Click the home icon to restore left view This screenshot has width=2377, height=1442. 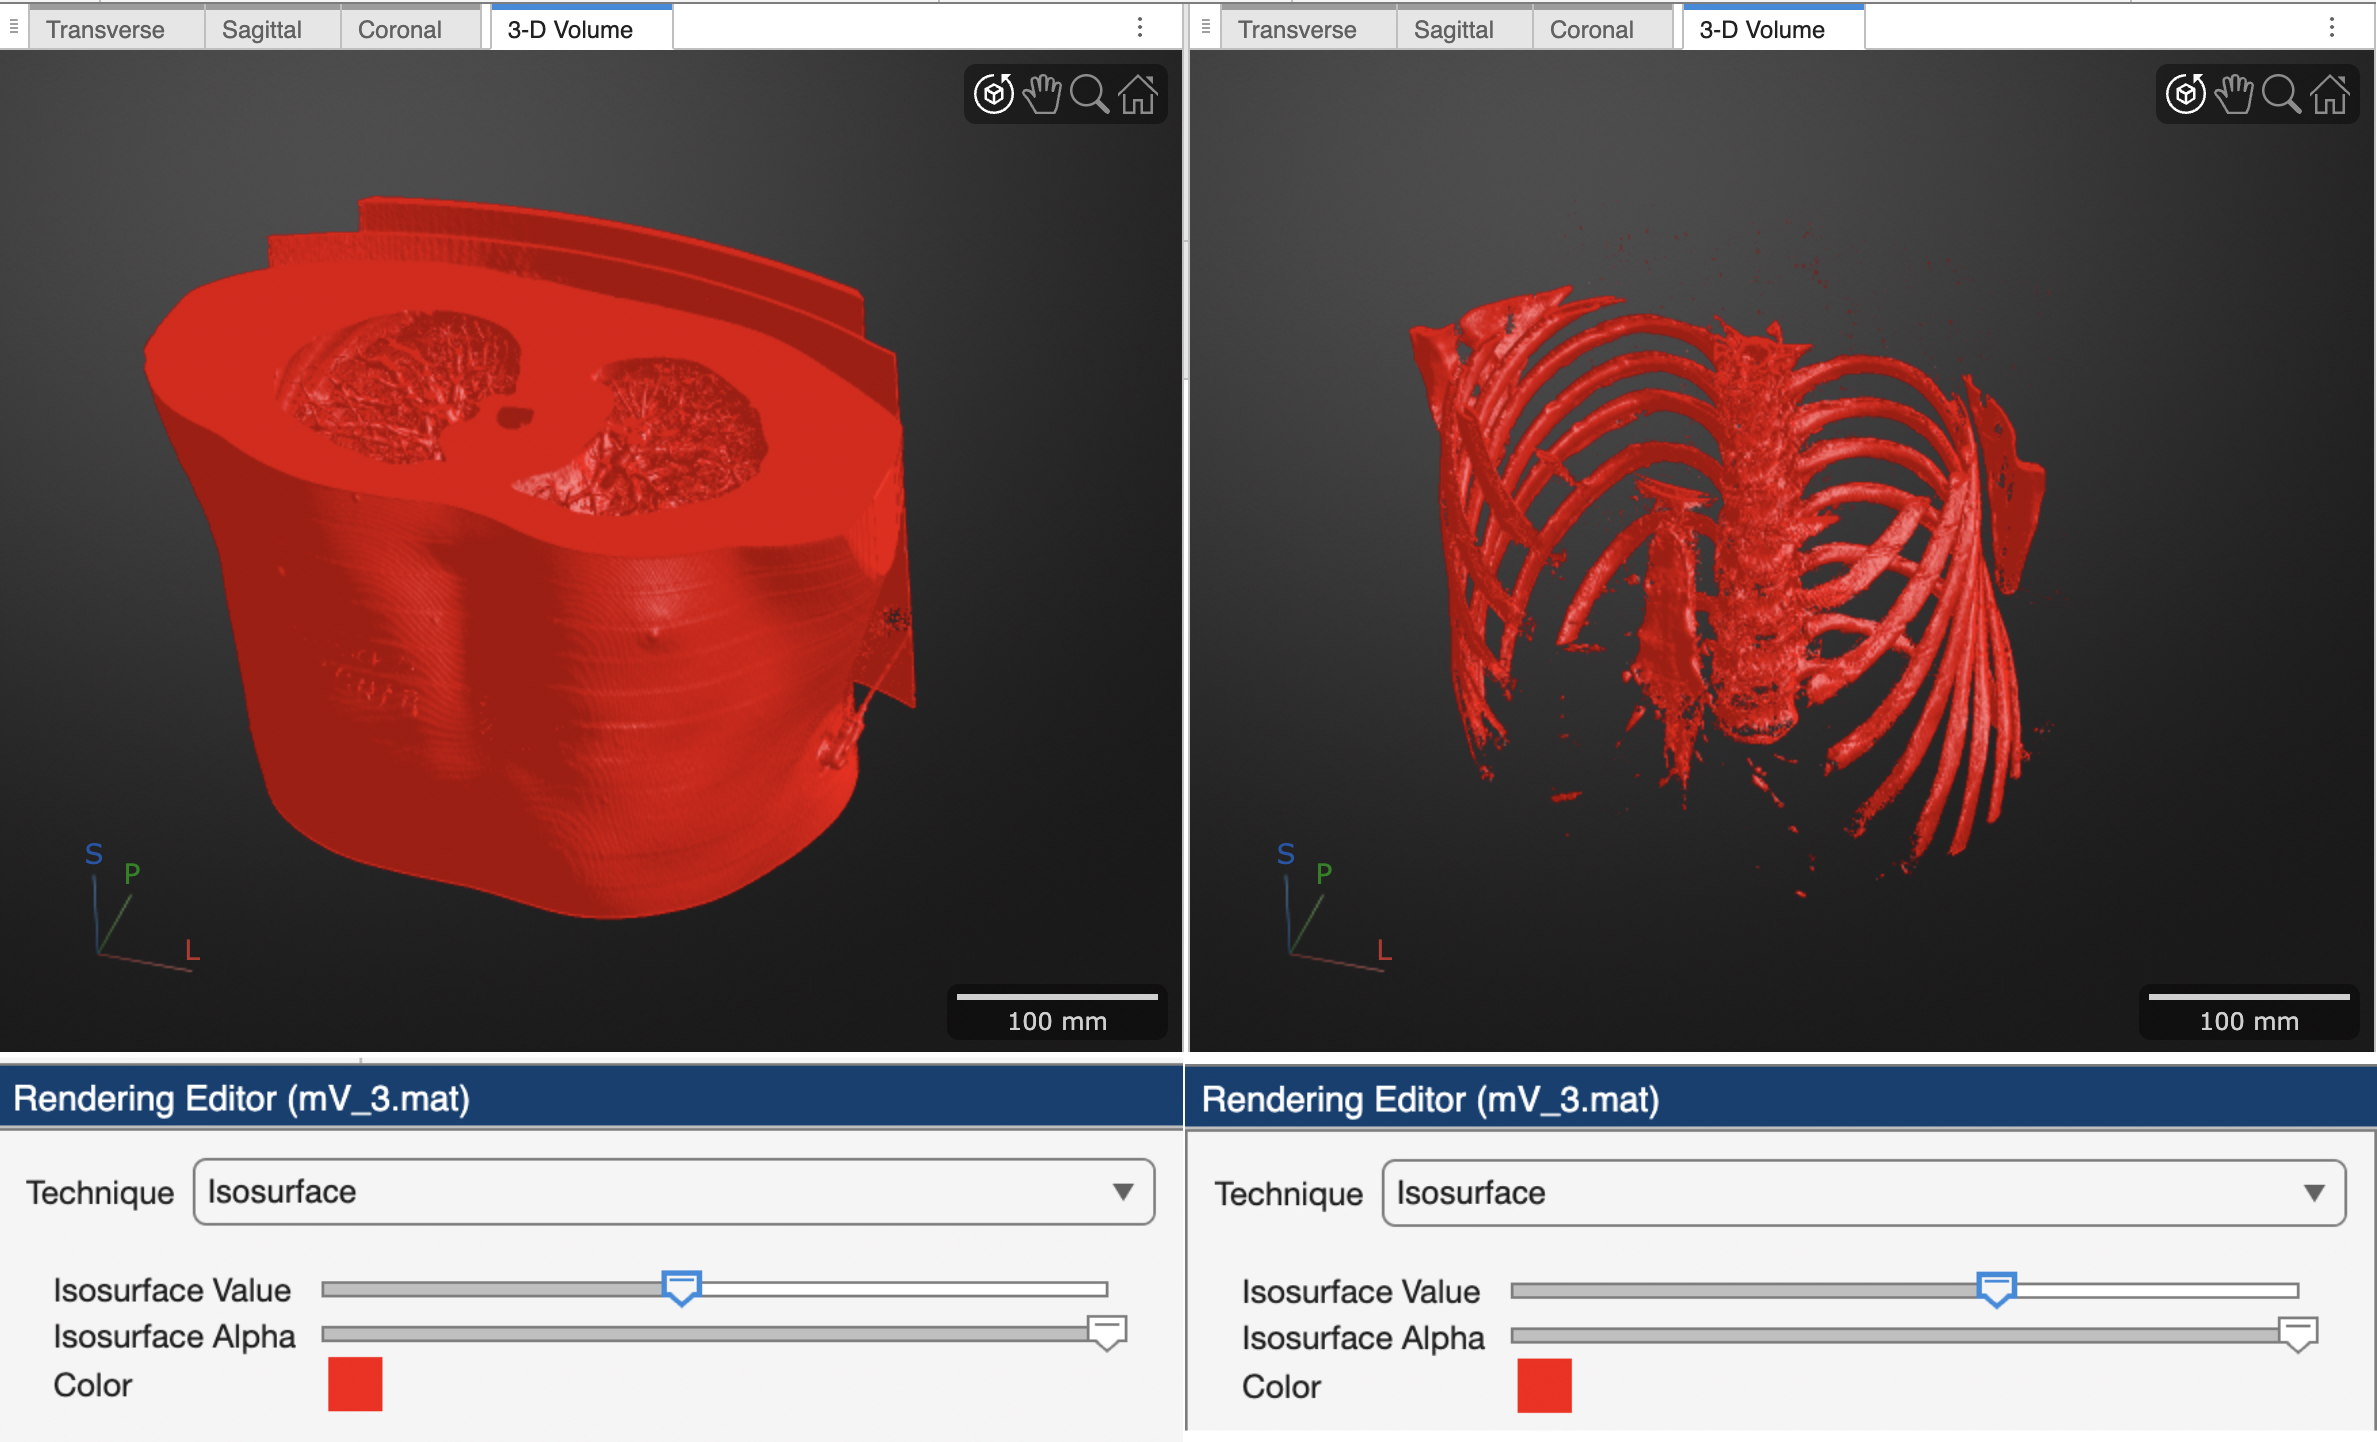[1138, 93]
